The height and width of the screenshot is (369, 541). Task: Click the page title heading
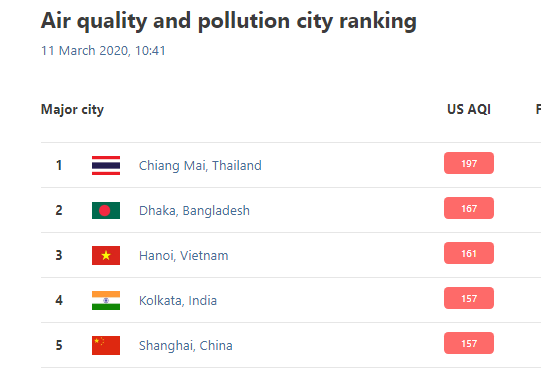(229, 21)
